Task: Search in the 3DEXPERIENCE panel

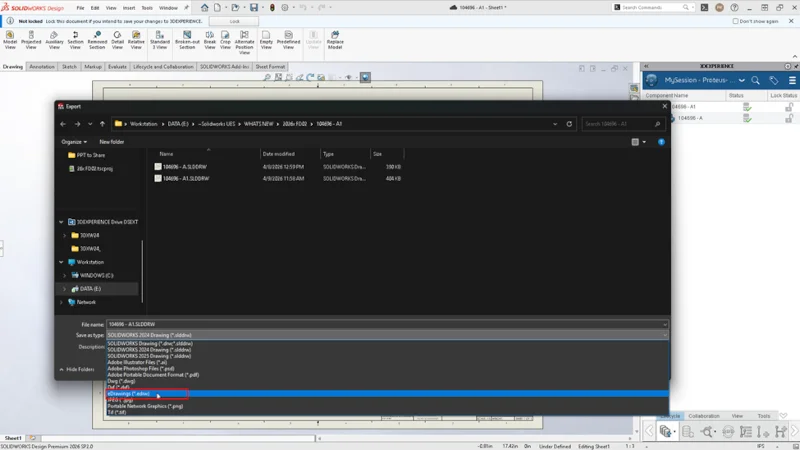Action: tap(756, 80)
